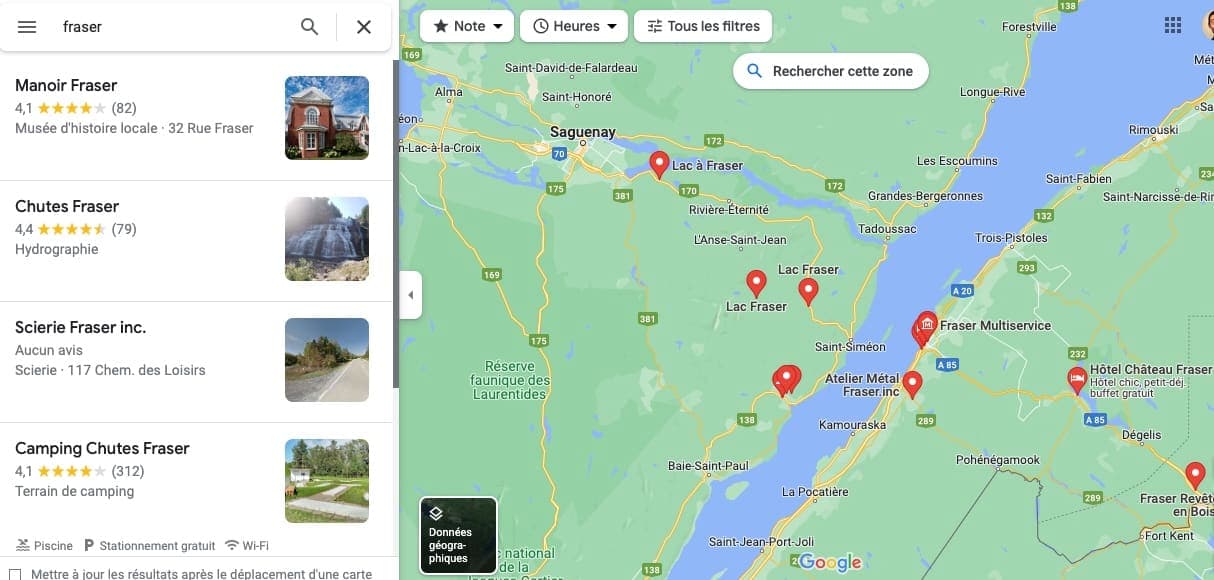Open the Données géographiques layers tile
This screenshot has height=580, width=1214.
(458, 535)
